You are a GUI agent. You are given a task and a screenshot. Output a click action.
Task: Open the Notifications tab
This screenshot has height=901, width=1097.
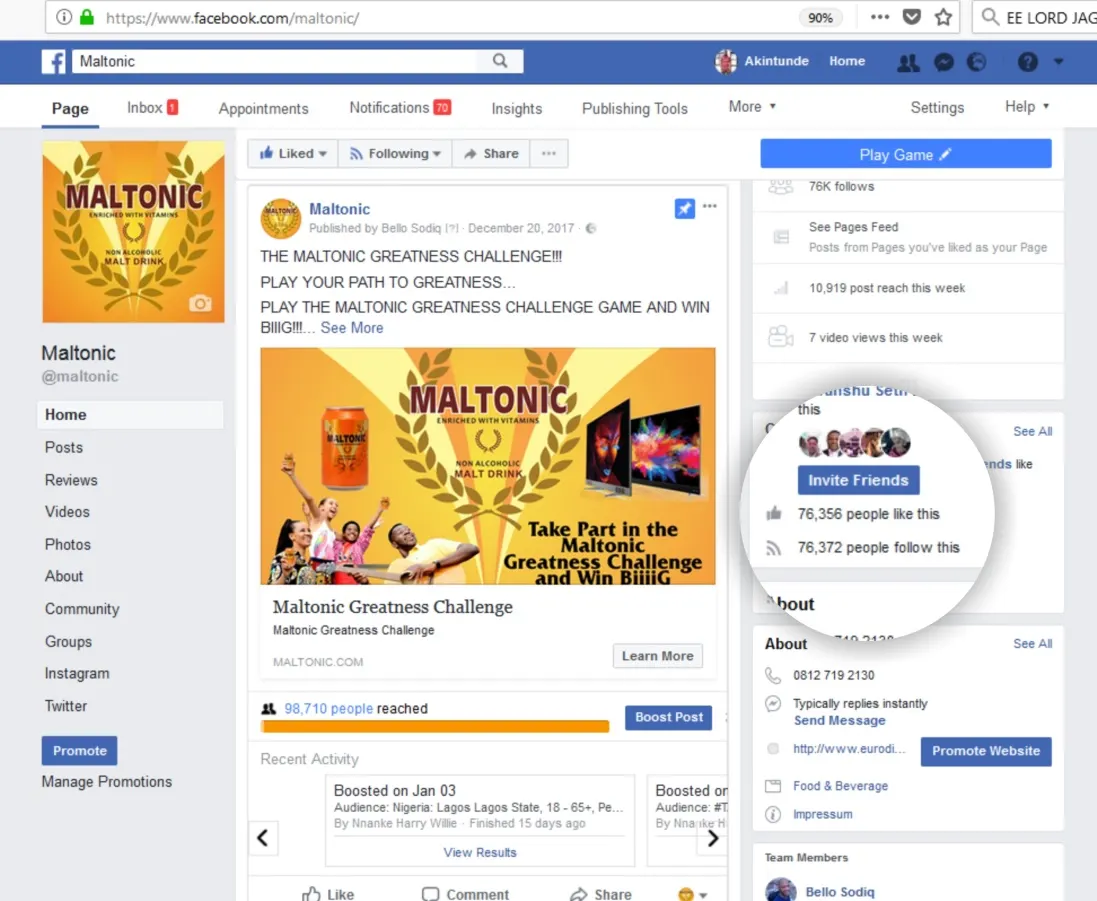[x=400, y=108]
